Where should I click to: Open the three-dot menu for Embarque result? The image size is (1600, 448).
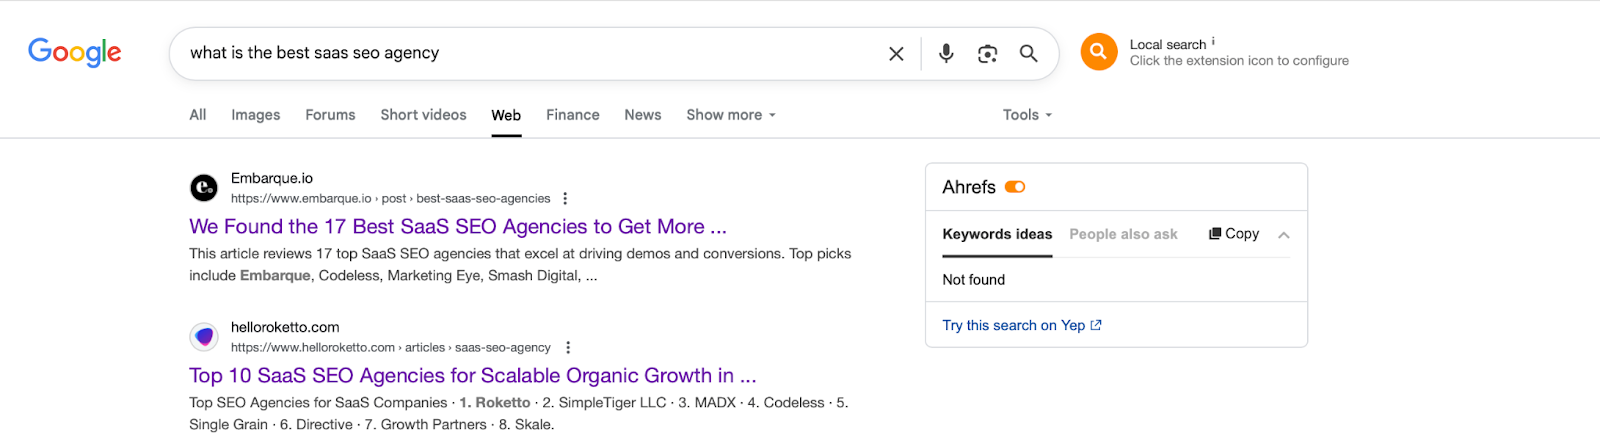tap(565, 198)
